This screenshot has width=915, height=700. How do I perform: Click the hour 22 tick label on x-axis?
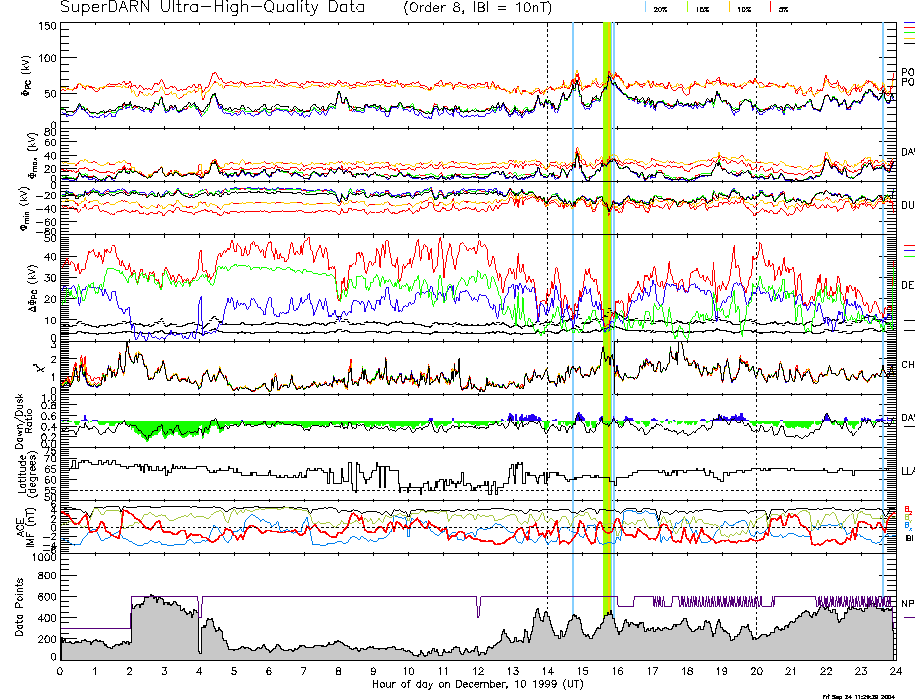(826, 670)
